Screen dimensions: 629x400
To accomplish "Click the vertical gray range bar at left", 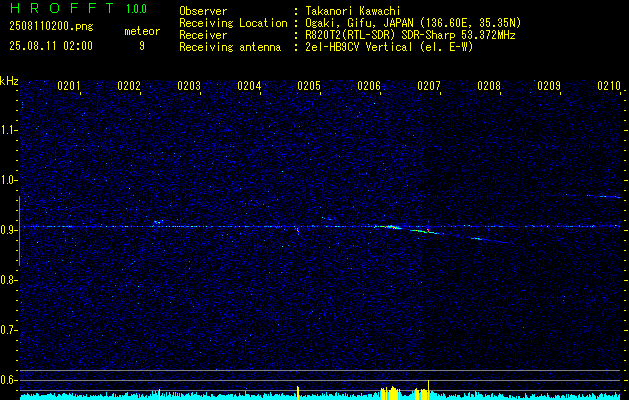I will pyautogui.click(x=19, y=231).
